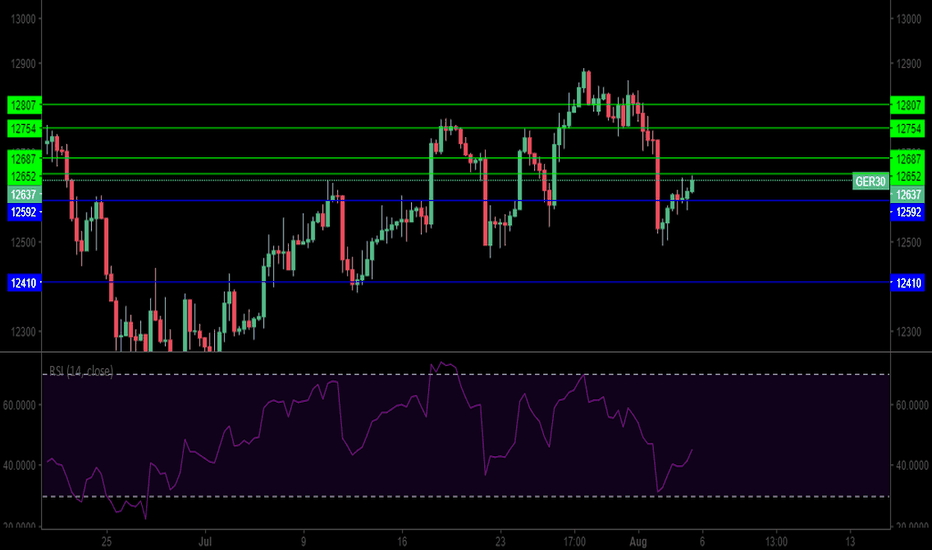Viewport: 932px width, 550px height.
Task: Select the green horizontal line at 12652
Action: (466, 174)
